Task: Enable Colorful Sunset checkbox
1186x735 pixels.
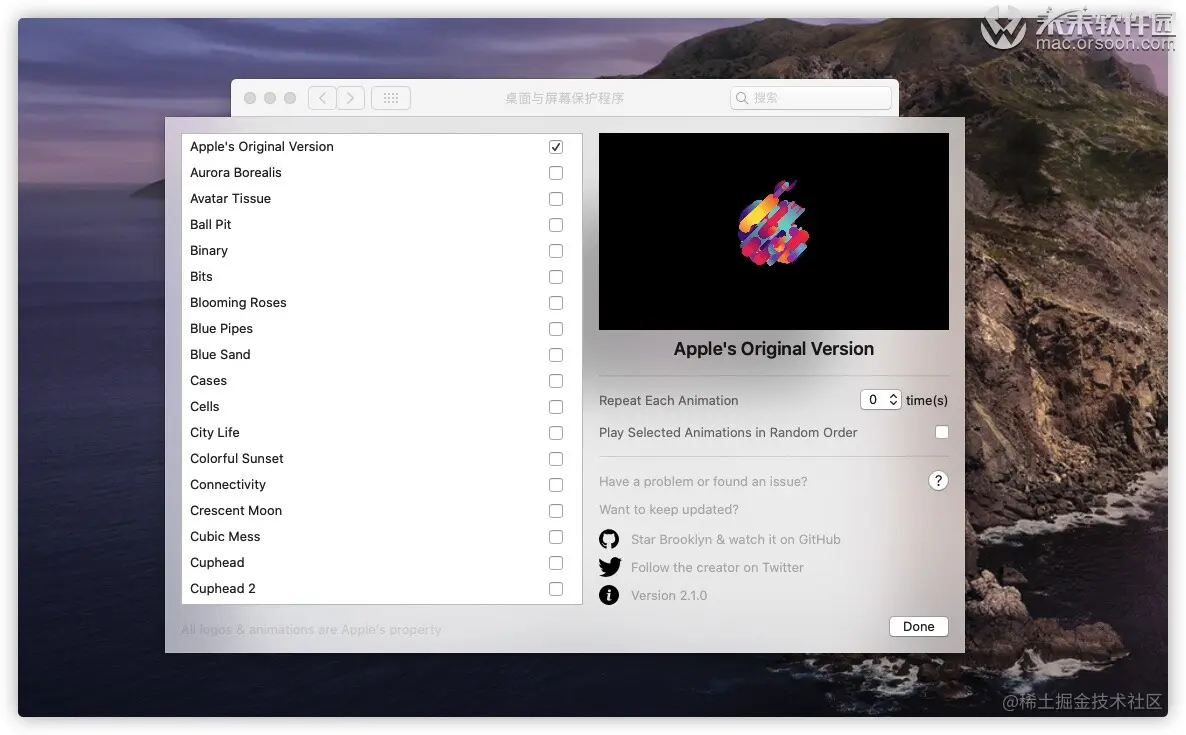Action: pyautogui.click(x=556, y=459)
